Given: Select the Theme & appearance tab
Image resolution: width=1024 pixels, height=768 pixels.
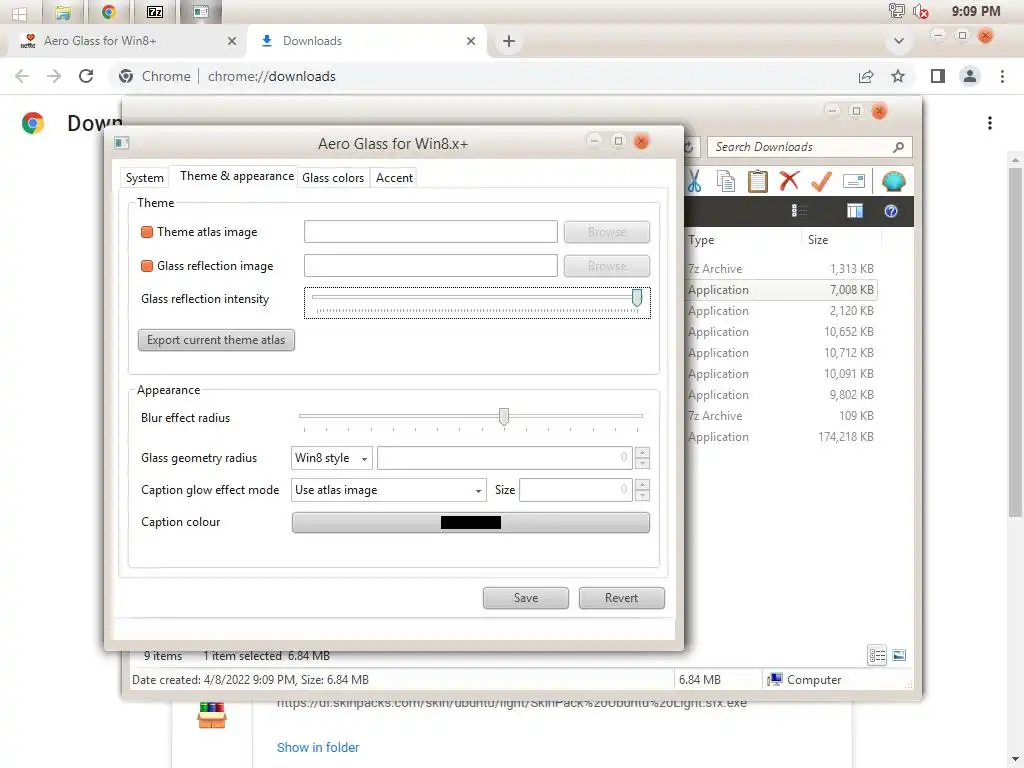Looking at the screenshot, I should 236,176.
